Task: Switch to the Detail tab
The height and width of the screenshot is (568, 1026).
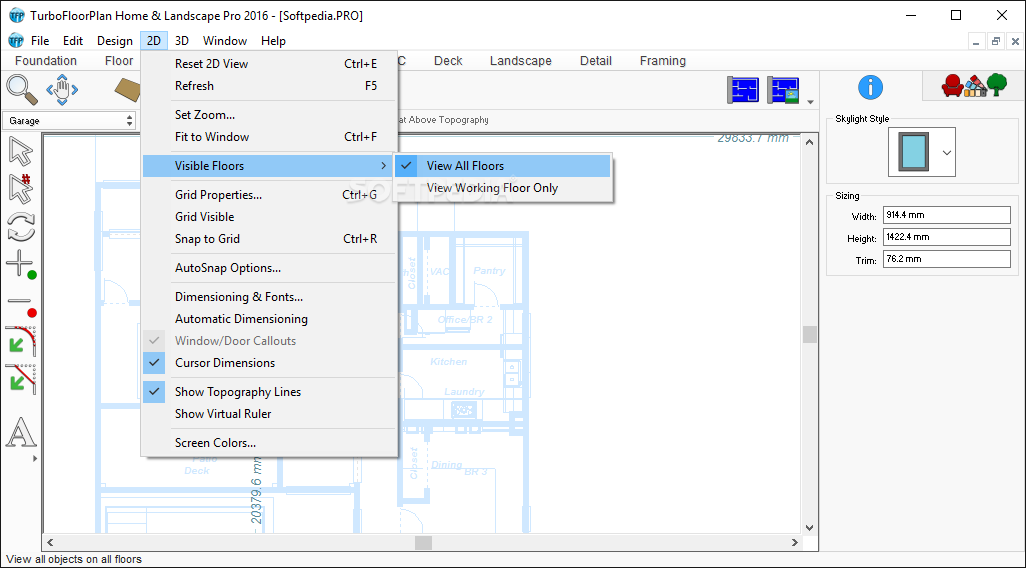Action: coord(595,61)
